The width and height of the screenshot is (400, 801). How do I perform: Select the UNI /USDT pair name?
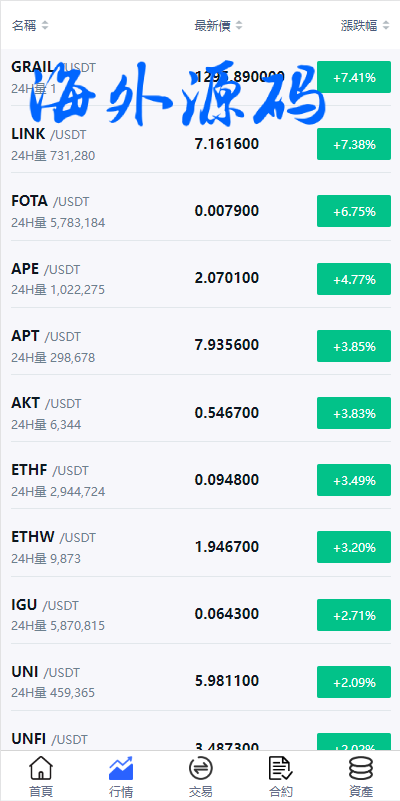click(46, 672)
